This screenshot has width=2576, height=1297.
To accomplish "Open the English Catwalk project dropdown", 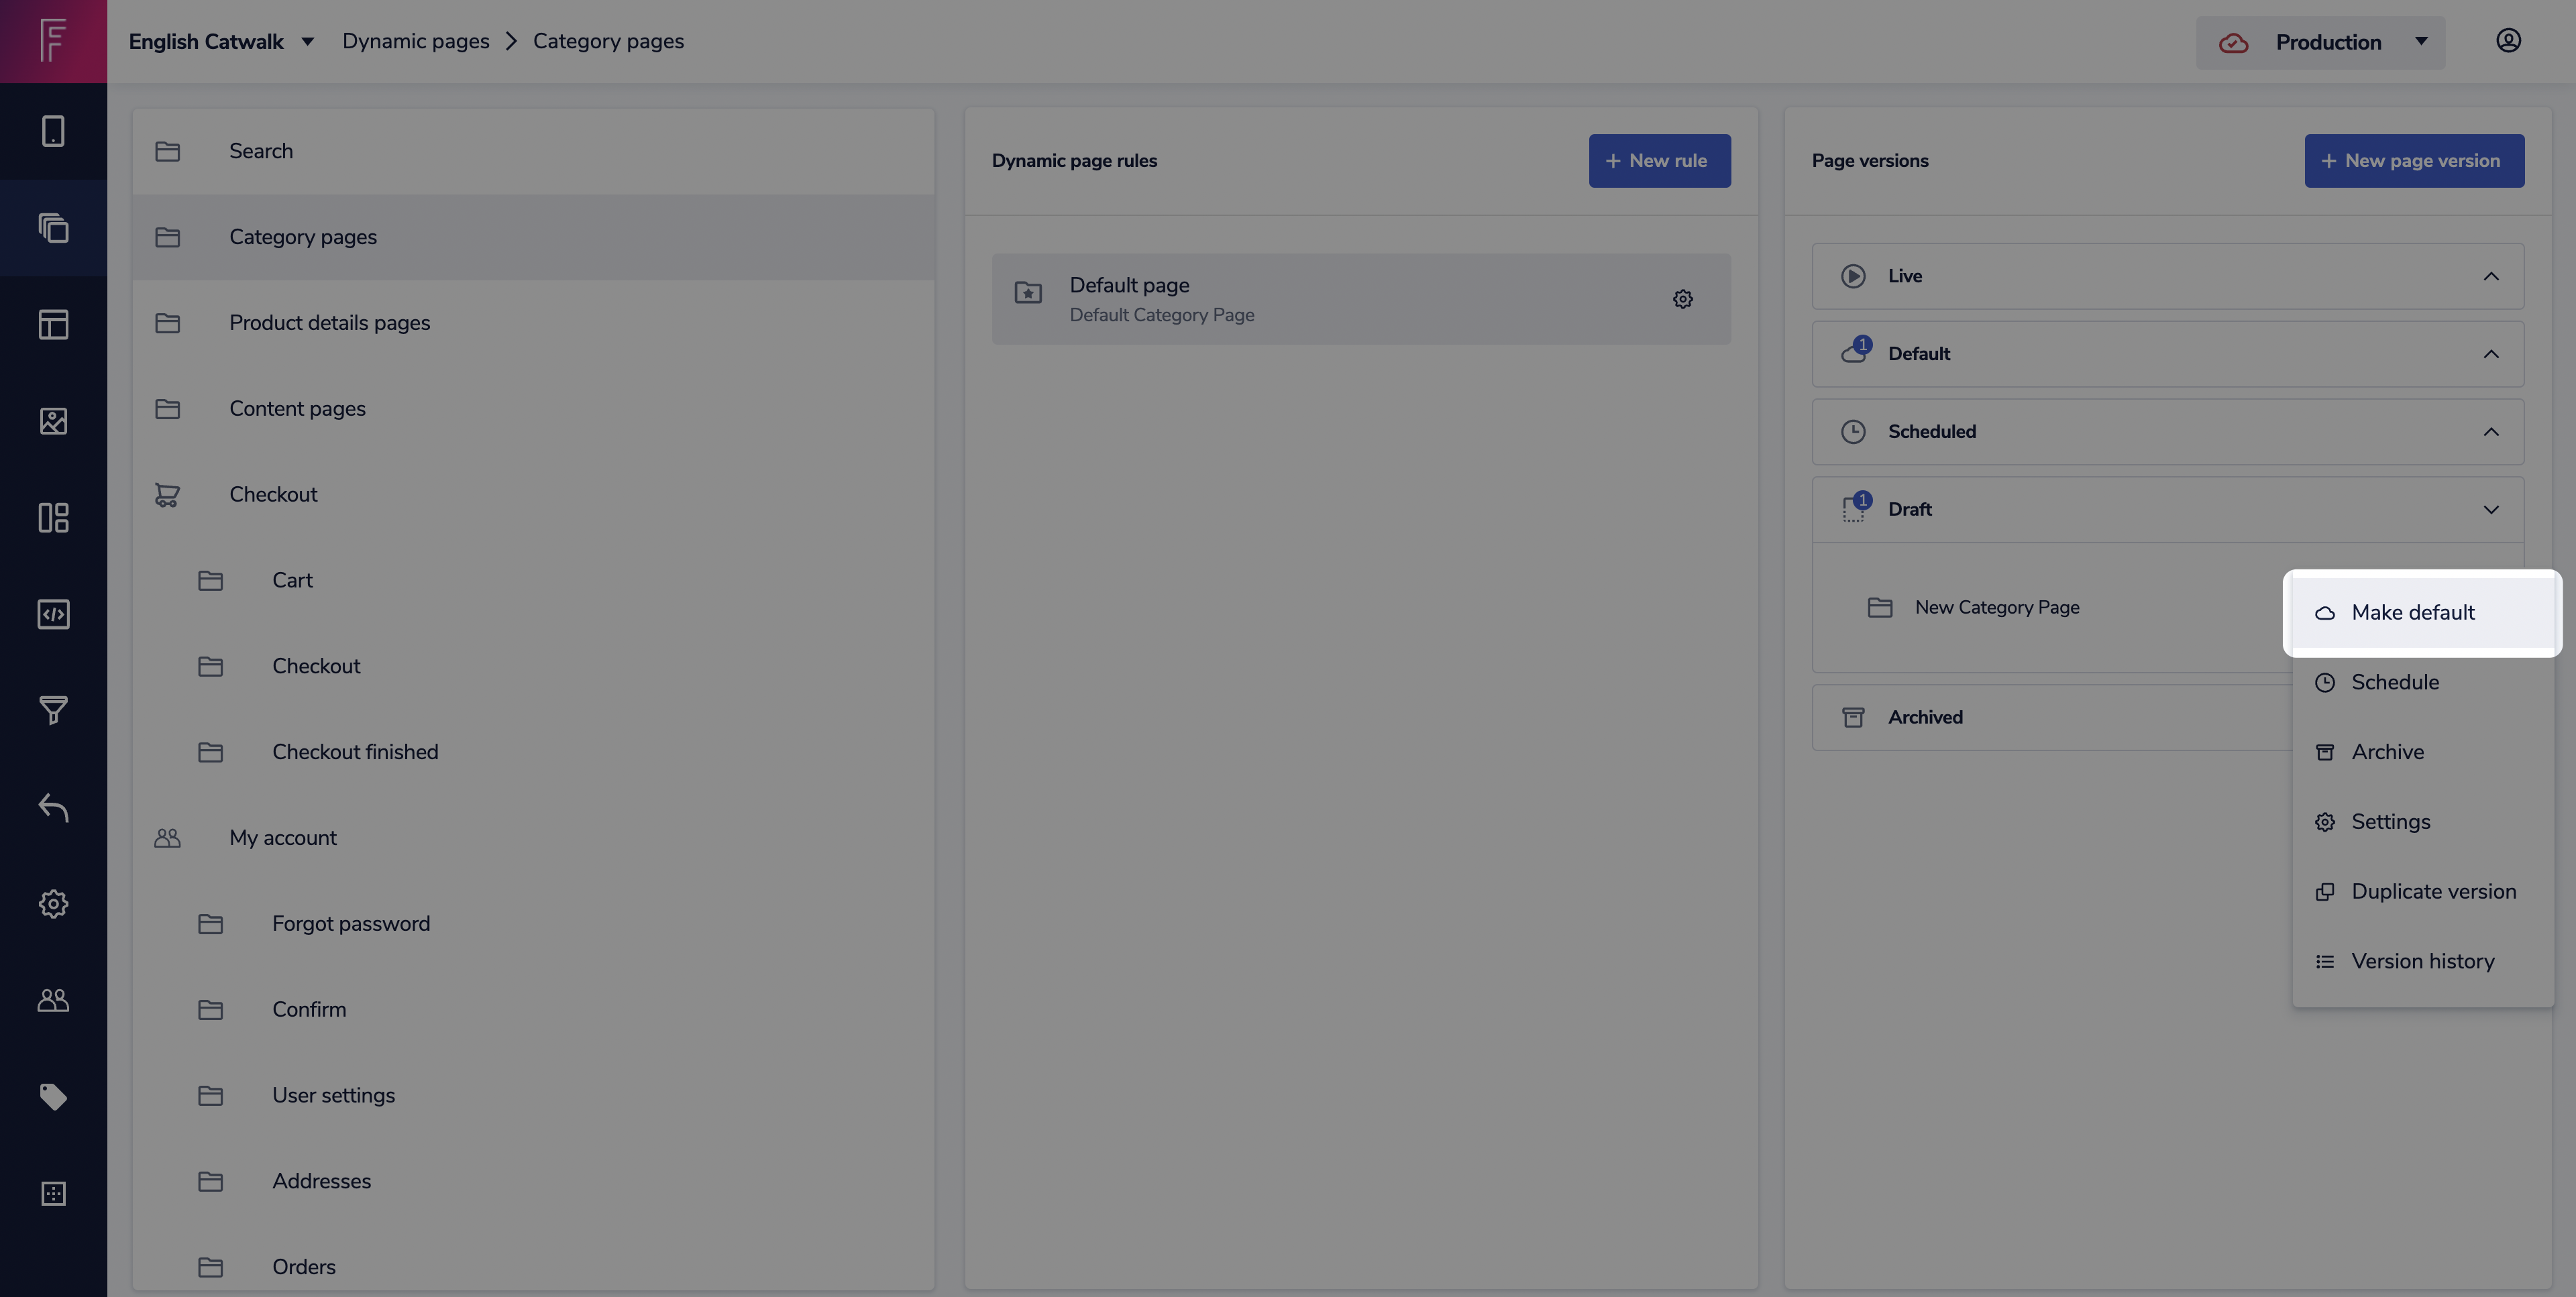I will tap(221, 41).
